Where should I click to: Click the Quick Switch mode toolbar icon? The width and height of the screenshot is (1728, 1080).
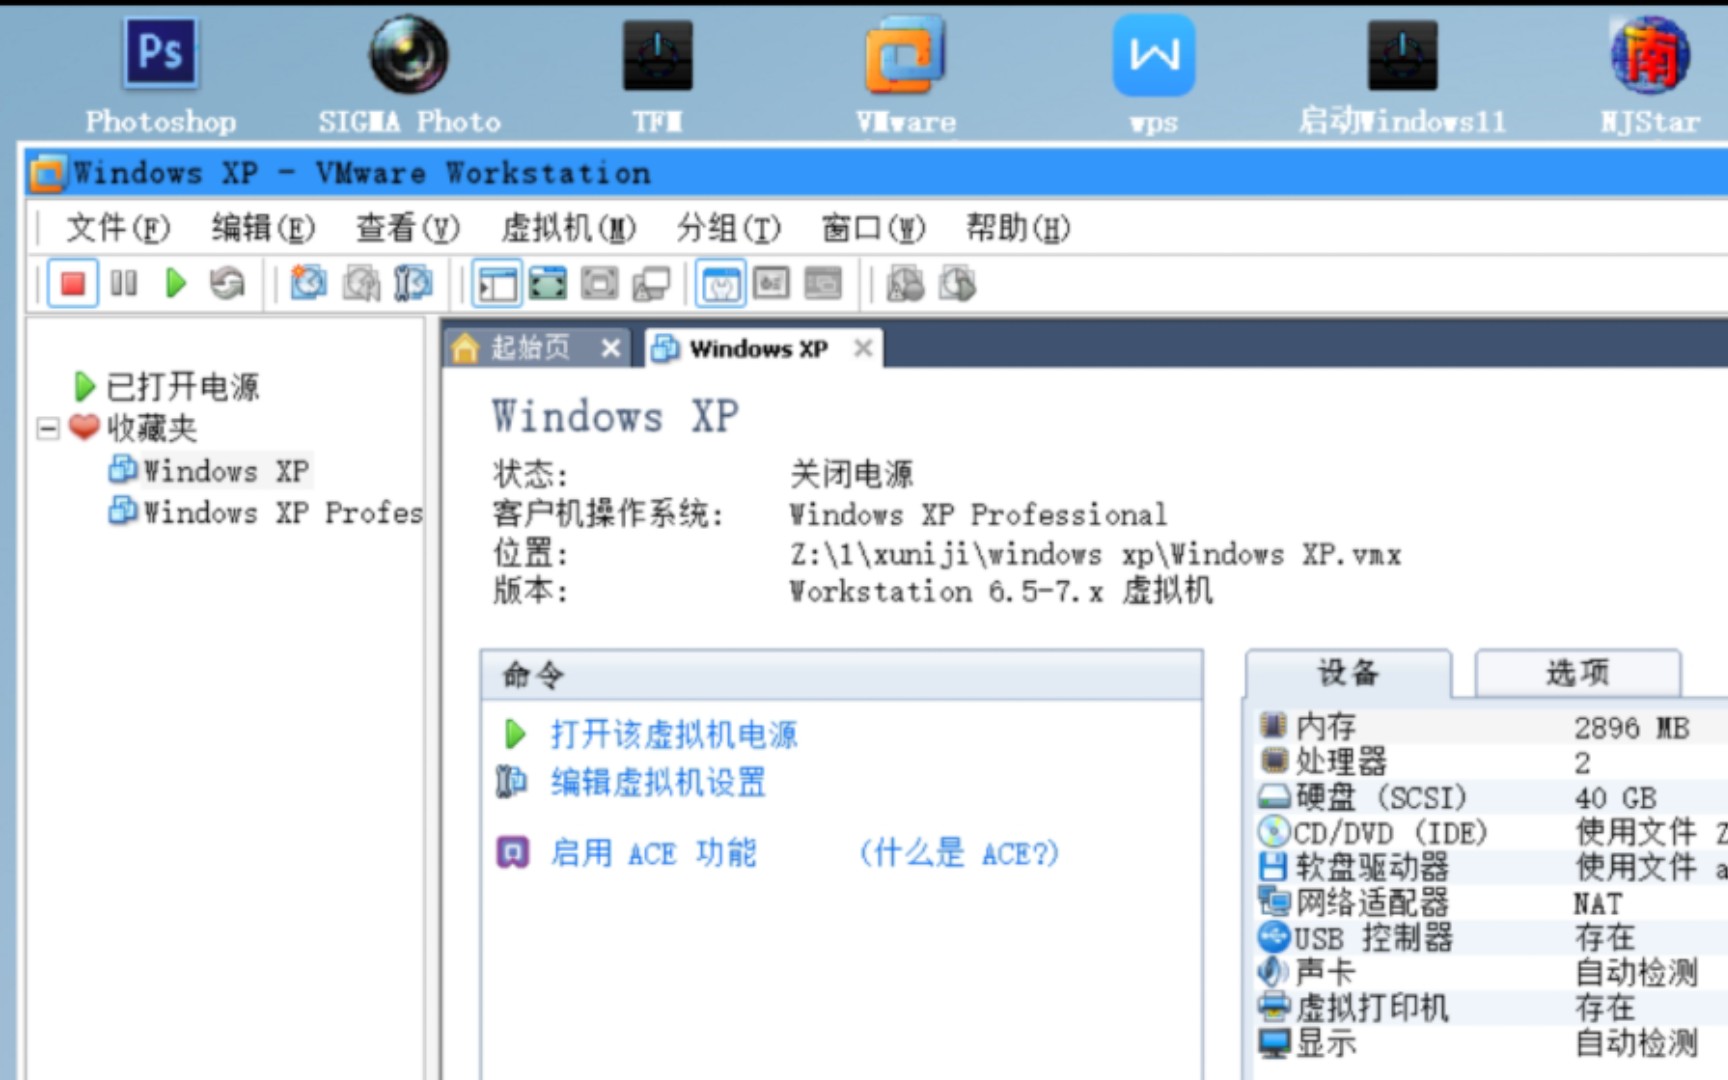[600, 284]
